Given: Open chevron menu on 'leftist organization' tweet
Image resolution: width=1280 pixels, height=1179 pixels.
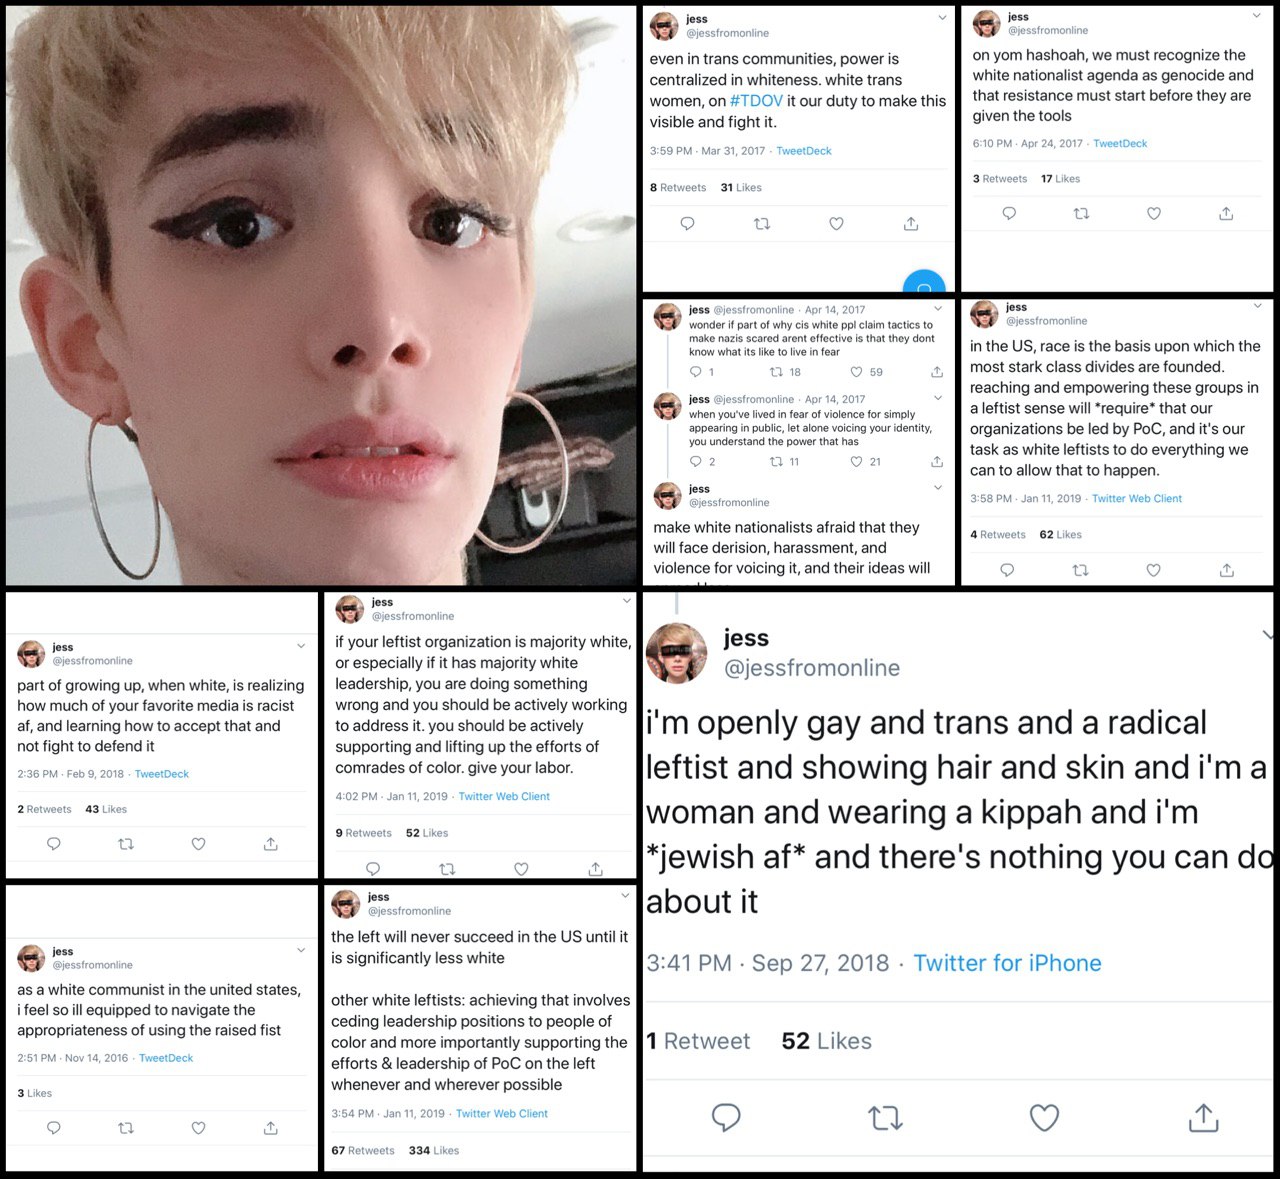Looking at the screenshot, I should click(x=627, y=601).
